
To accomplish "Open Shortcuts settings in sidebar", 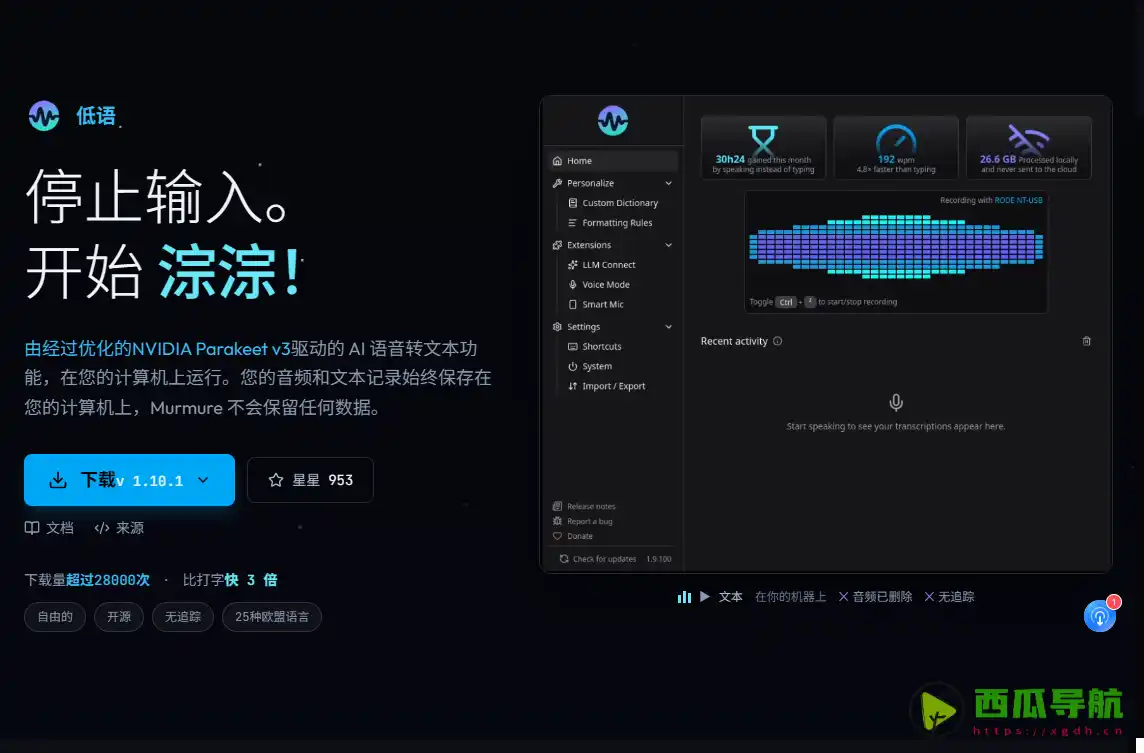I will (x=601, y=347).
